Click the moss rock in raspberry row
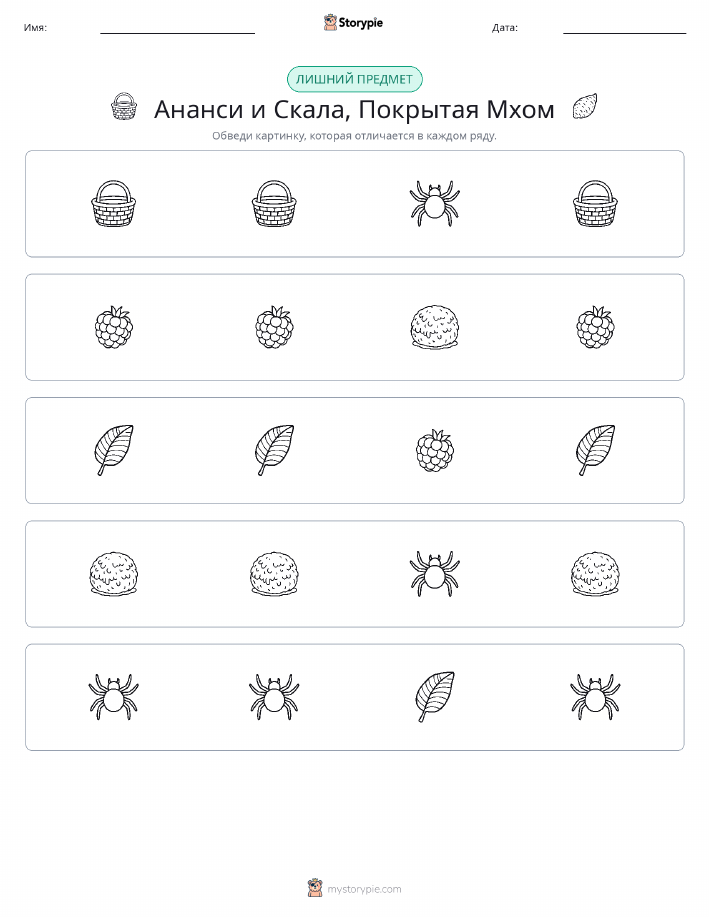Image resolution: width=709 pixels, height=917 pixels. 435,327
